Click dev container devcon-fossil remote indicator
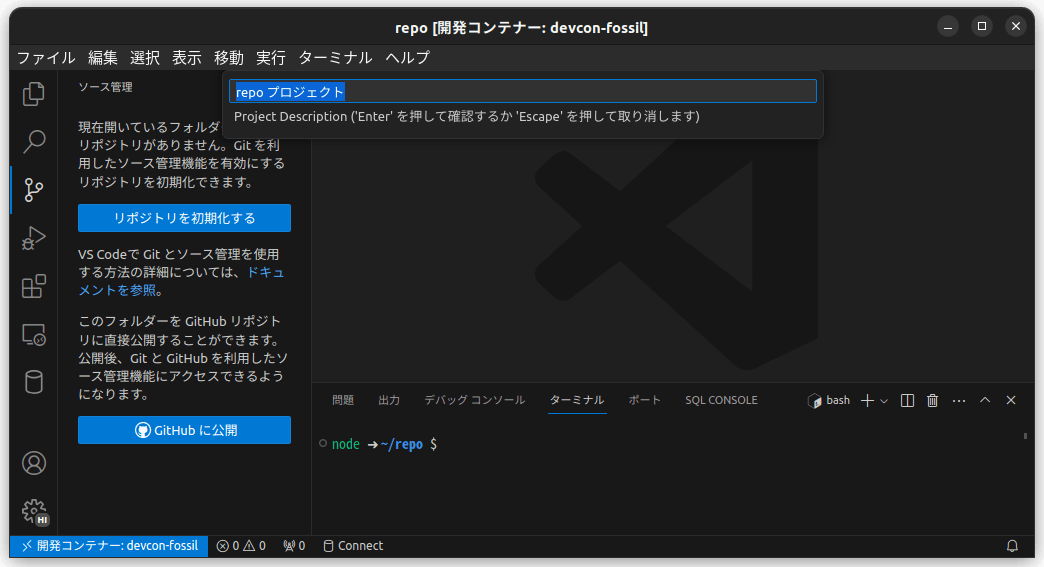This screenshot has width=1044, height=567. pos(109,546)
